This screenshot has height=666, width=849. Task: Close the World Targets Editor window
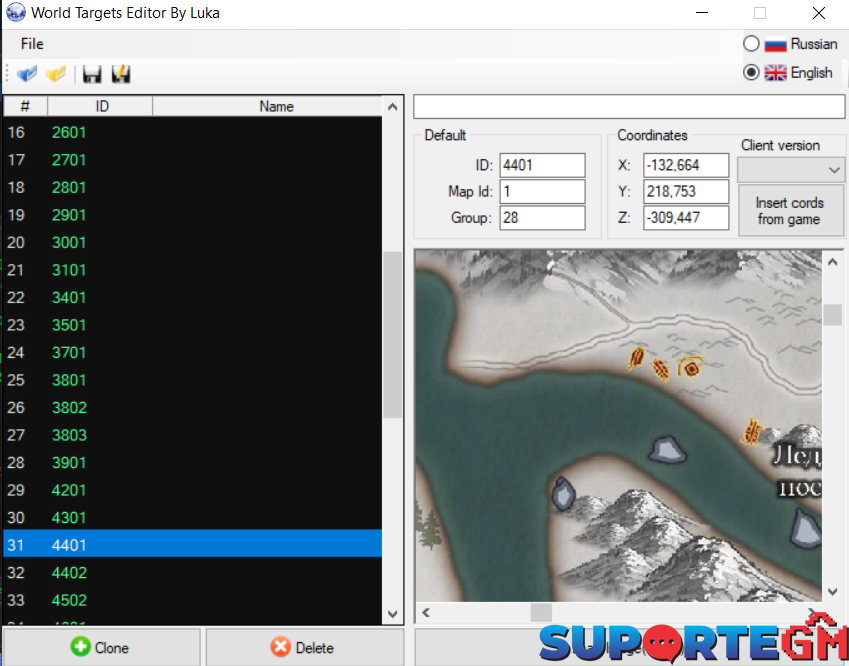819,12
